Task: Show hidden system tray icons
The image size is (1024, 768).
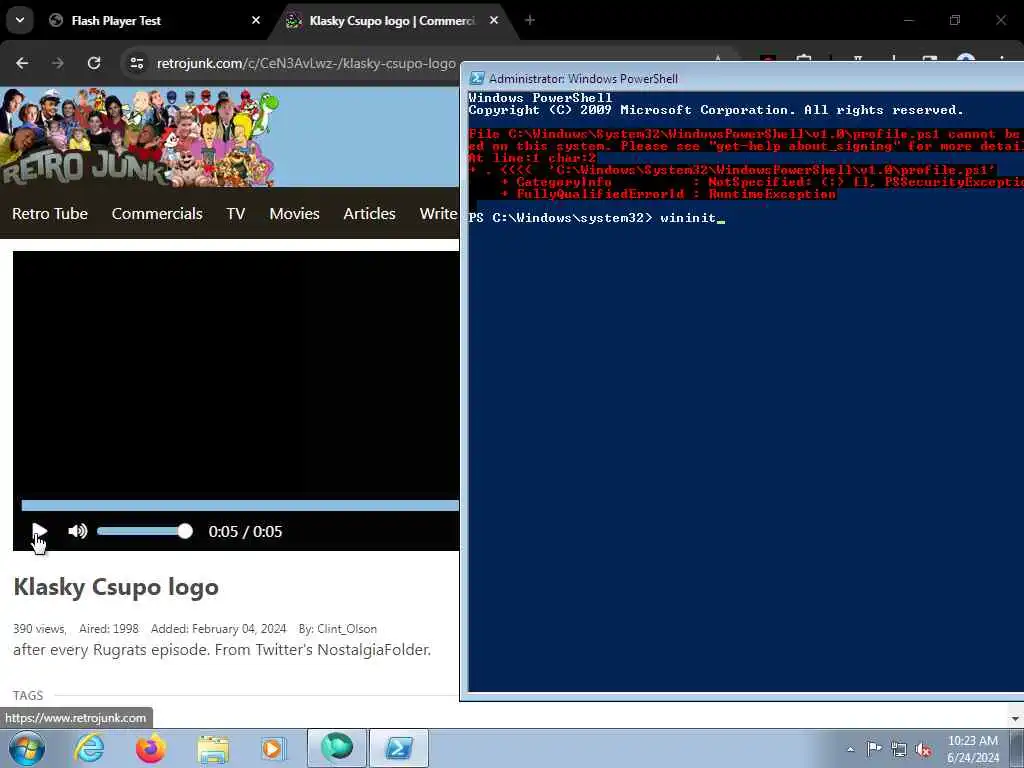Action: click(x=850, y=749)
